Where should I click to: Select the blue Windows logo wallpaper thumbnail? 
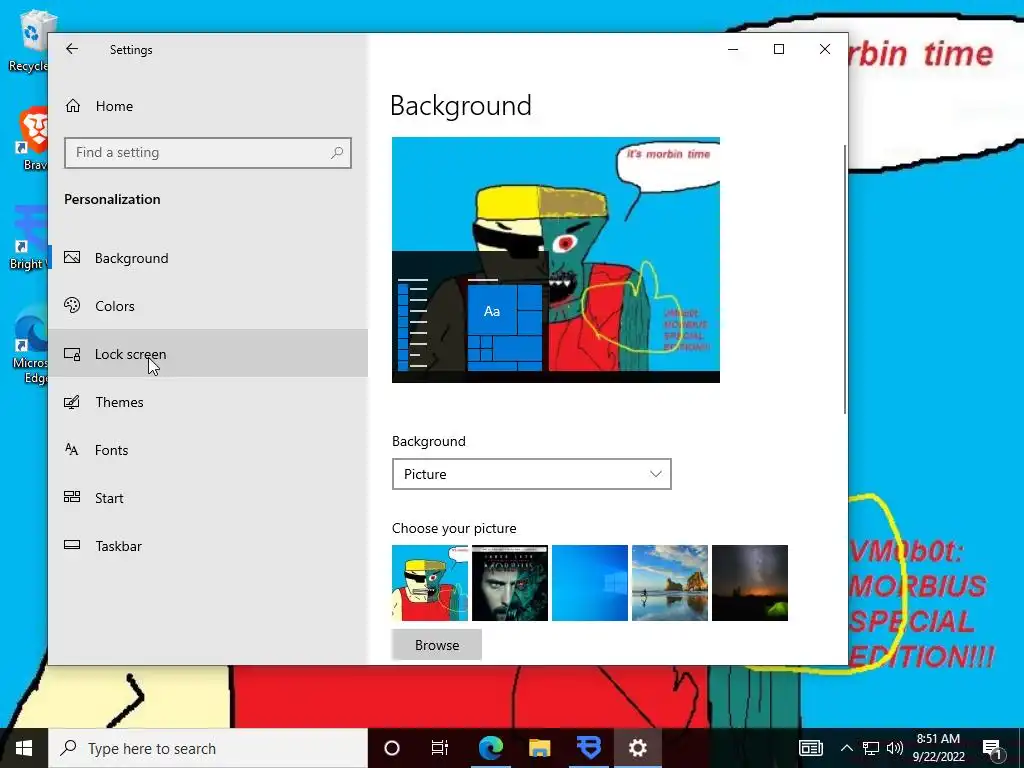pos(590,583)
